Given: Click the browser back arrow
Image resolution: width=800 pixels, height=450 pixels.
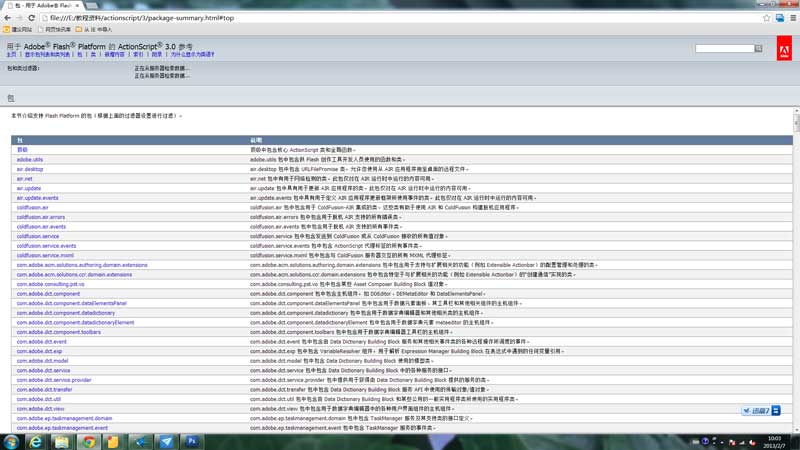Looking at the screenshot, I should tap(8, 18).
